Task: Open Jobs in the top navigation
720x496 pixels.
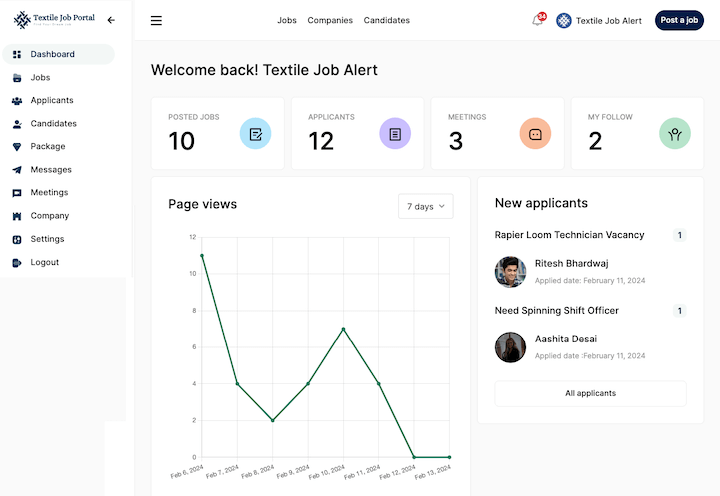Action: (x=287, y=20)
